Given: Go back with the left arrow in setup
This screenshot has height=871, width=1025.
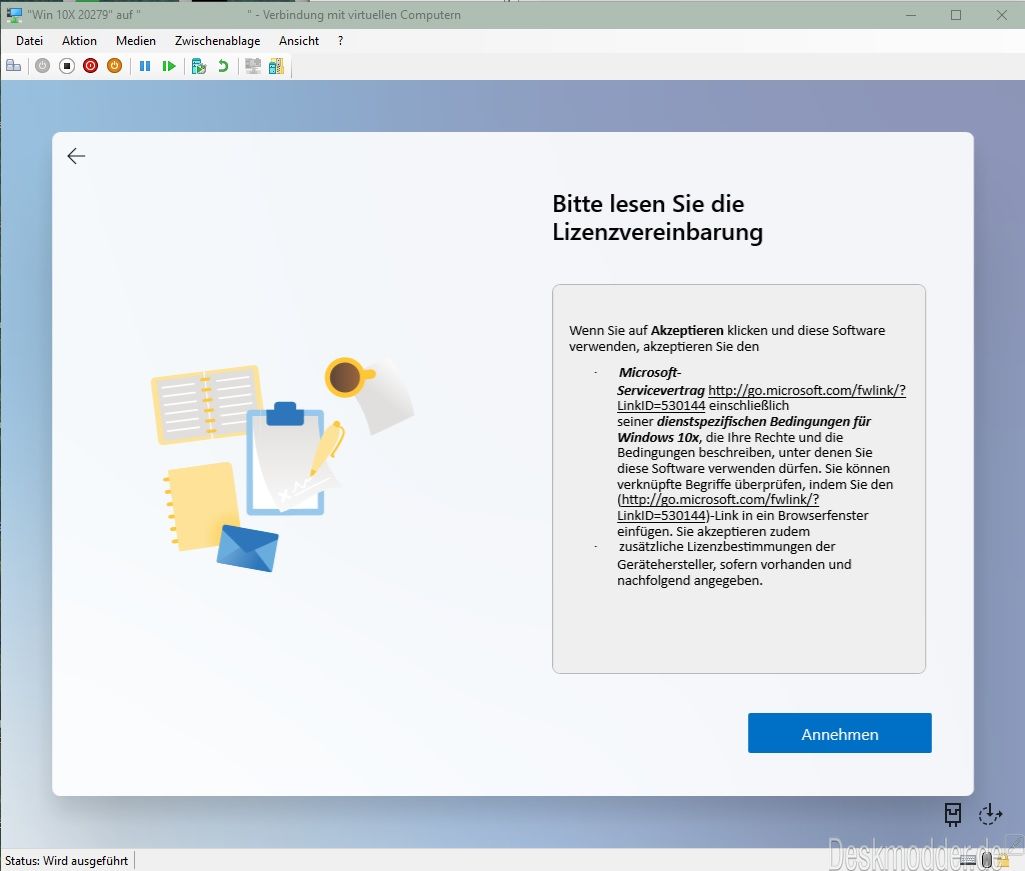Looking at the screenshot, I should tap(76, 156).
